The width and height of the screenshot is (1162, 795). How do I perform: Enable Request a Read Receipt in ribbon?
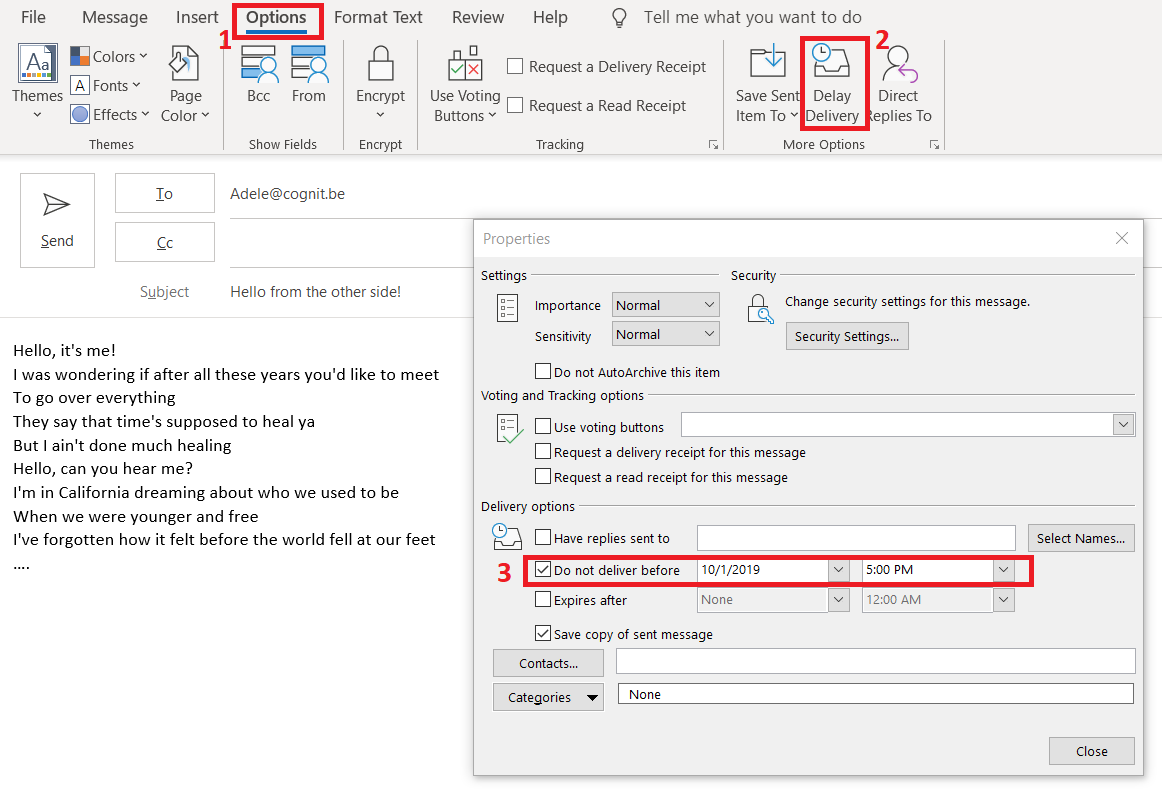515,105
